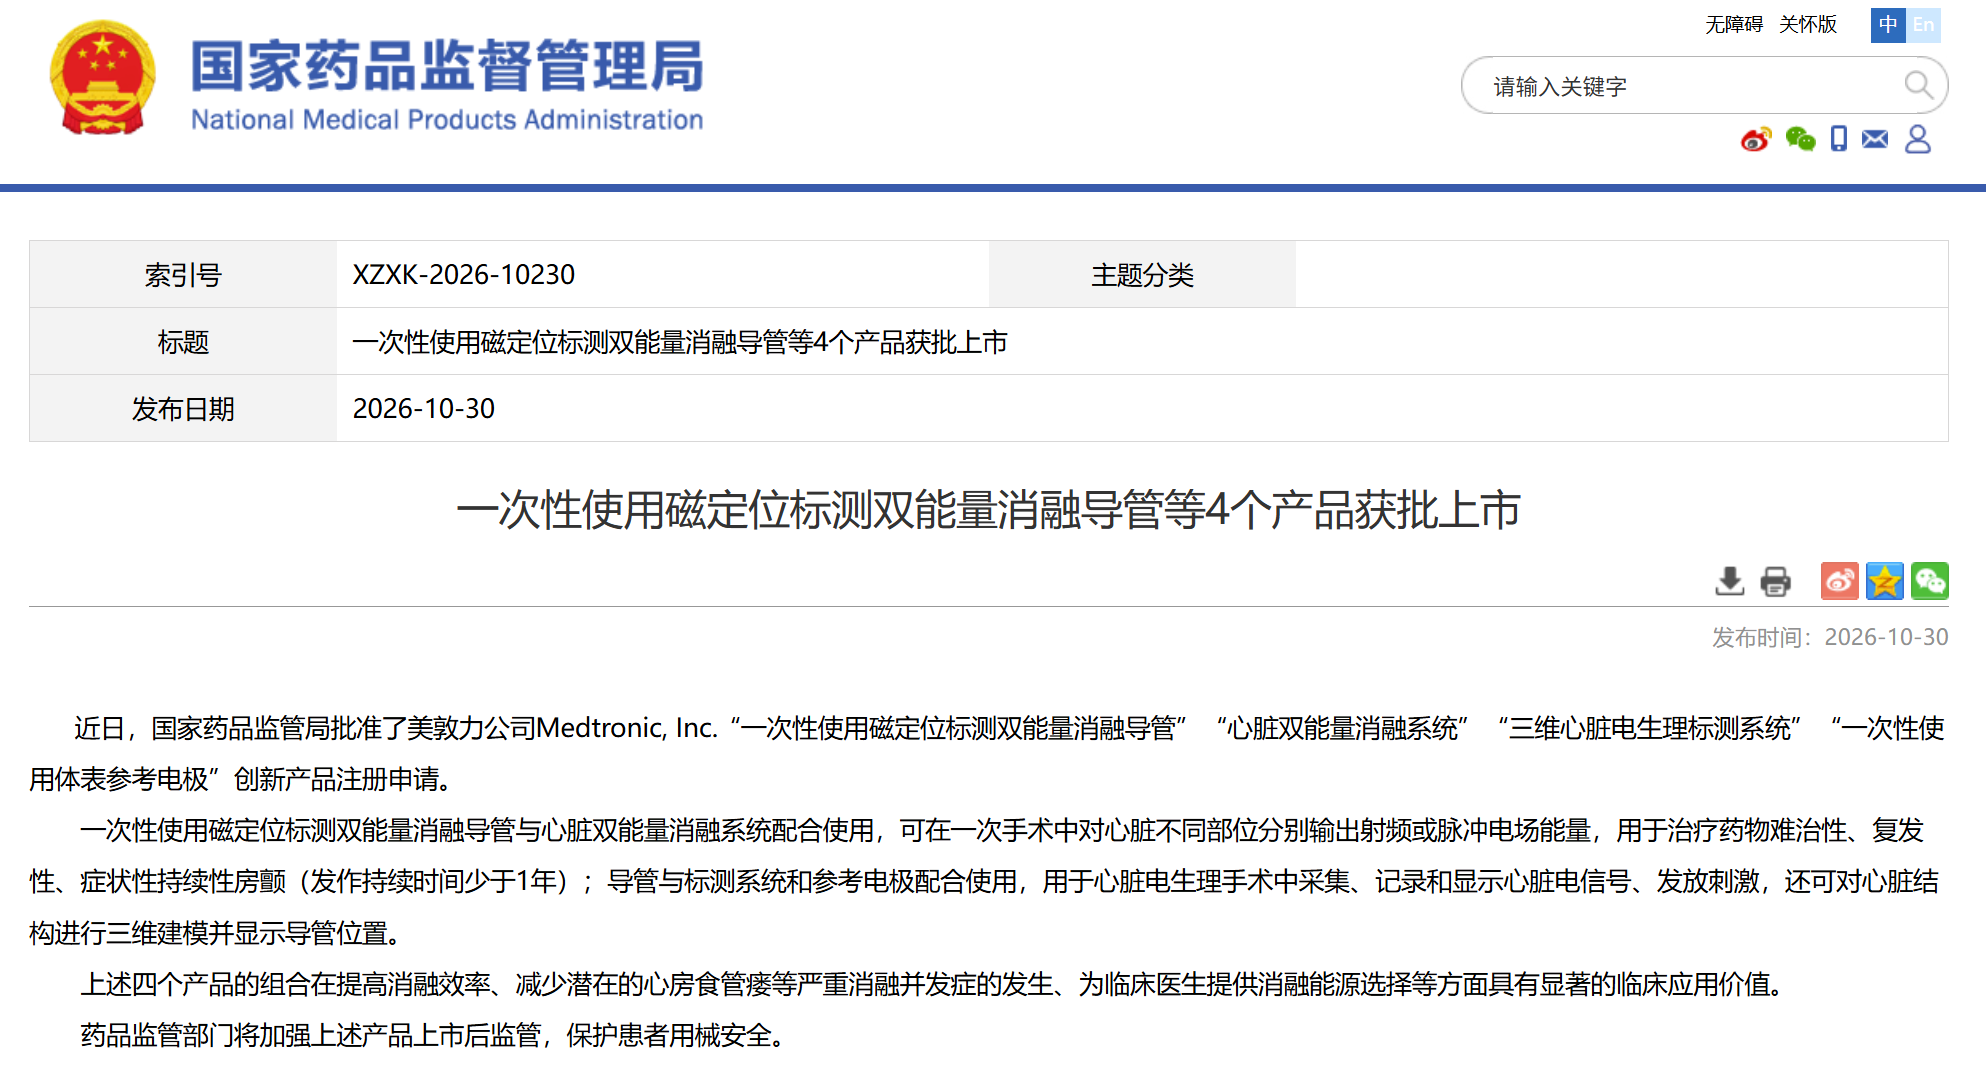
Task: Switch language to 中 (Chinese)
Action: (x=1888, y=25)
